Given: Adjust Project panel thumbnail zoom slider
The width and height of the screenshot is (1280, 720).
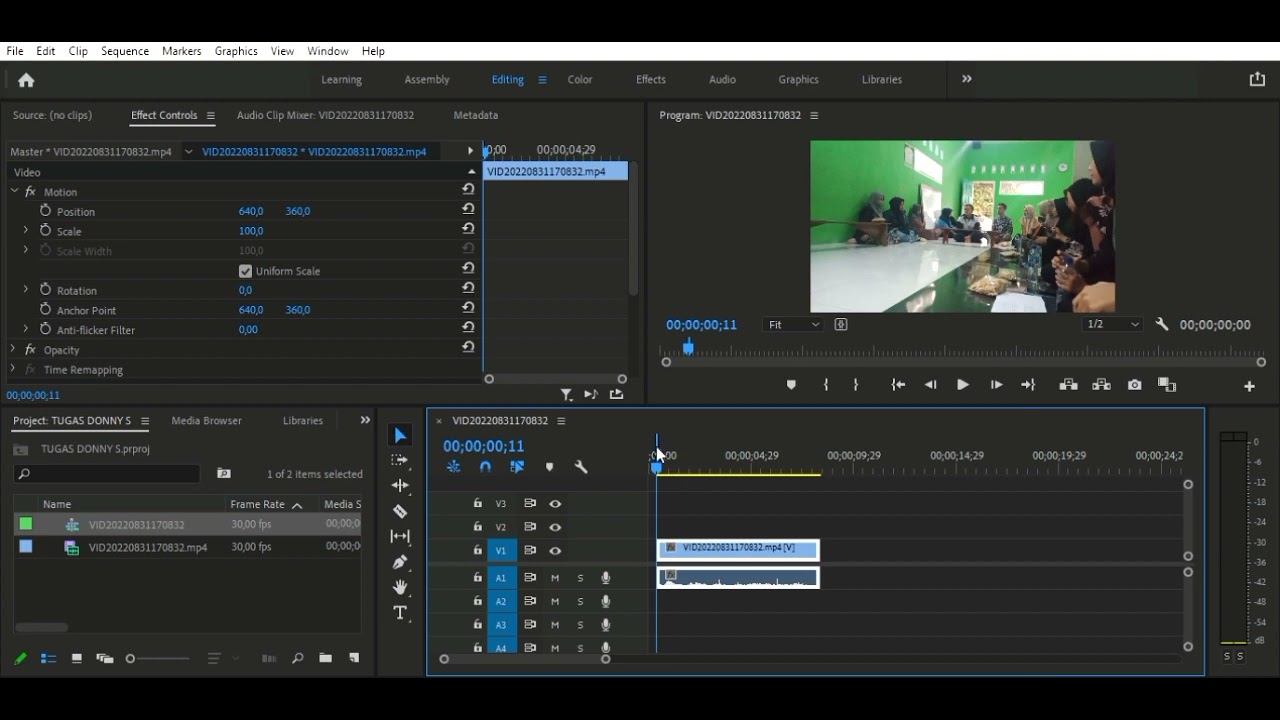Looking at the screenshot, I should 158,658.
